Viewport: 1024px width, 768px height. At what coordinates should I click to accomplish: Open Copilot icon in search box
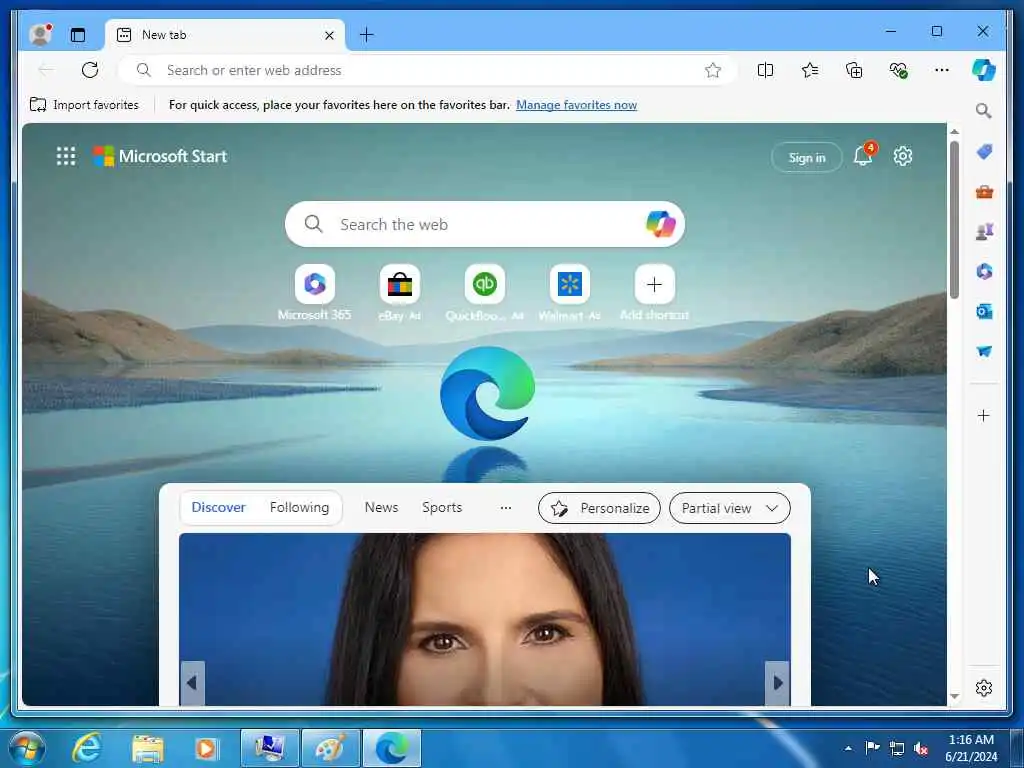[660, 224]
